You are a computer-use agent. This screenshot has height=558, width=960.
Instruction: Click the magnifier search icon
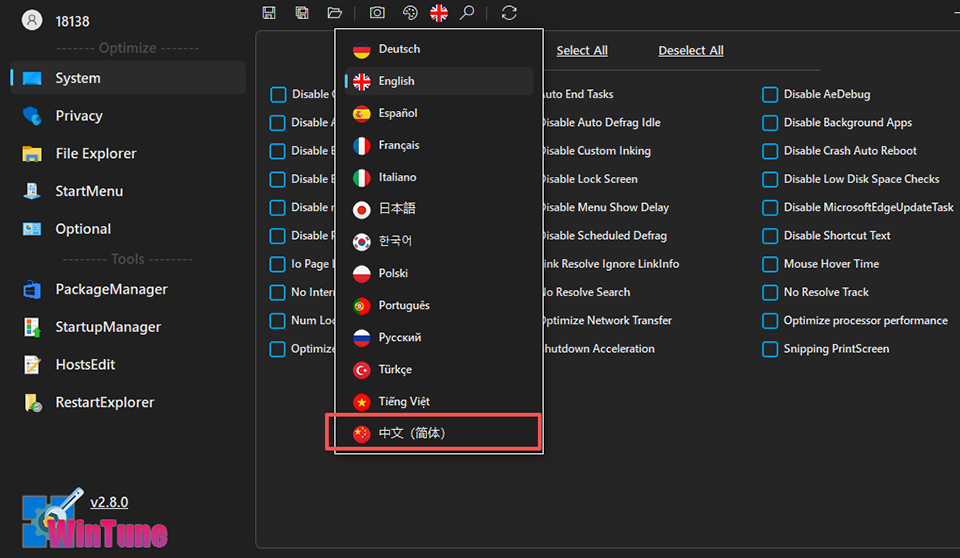467,13
